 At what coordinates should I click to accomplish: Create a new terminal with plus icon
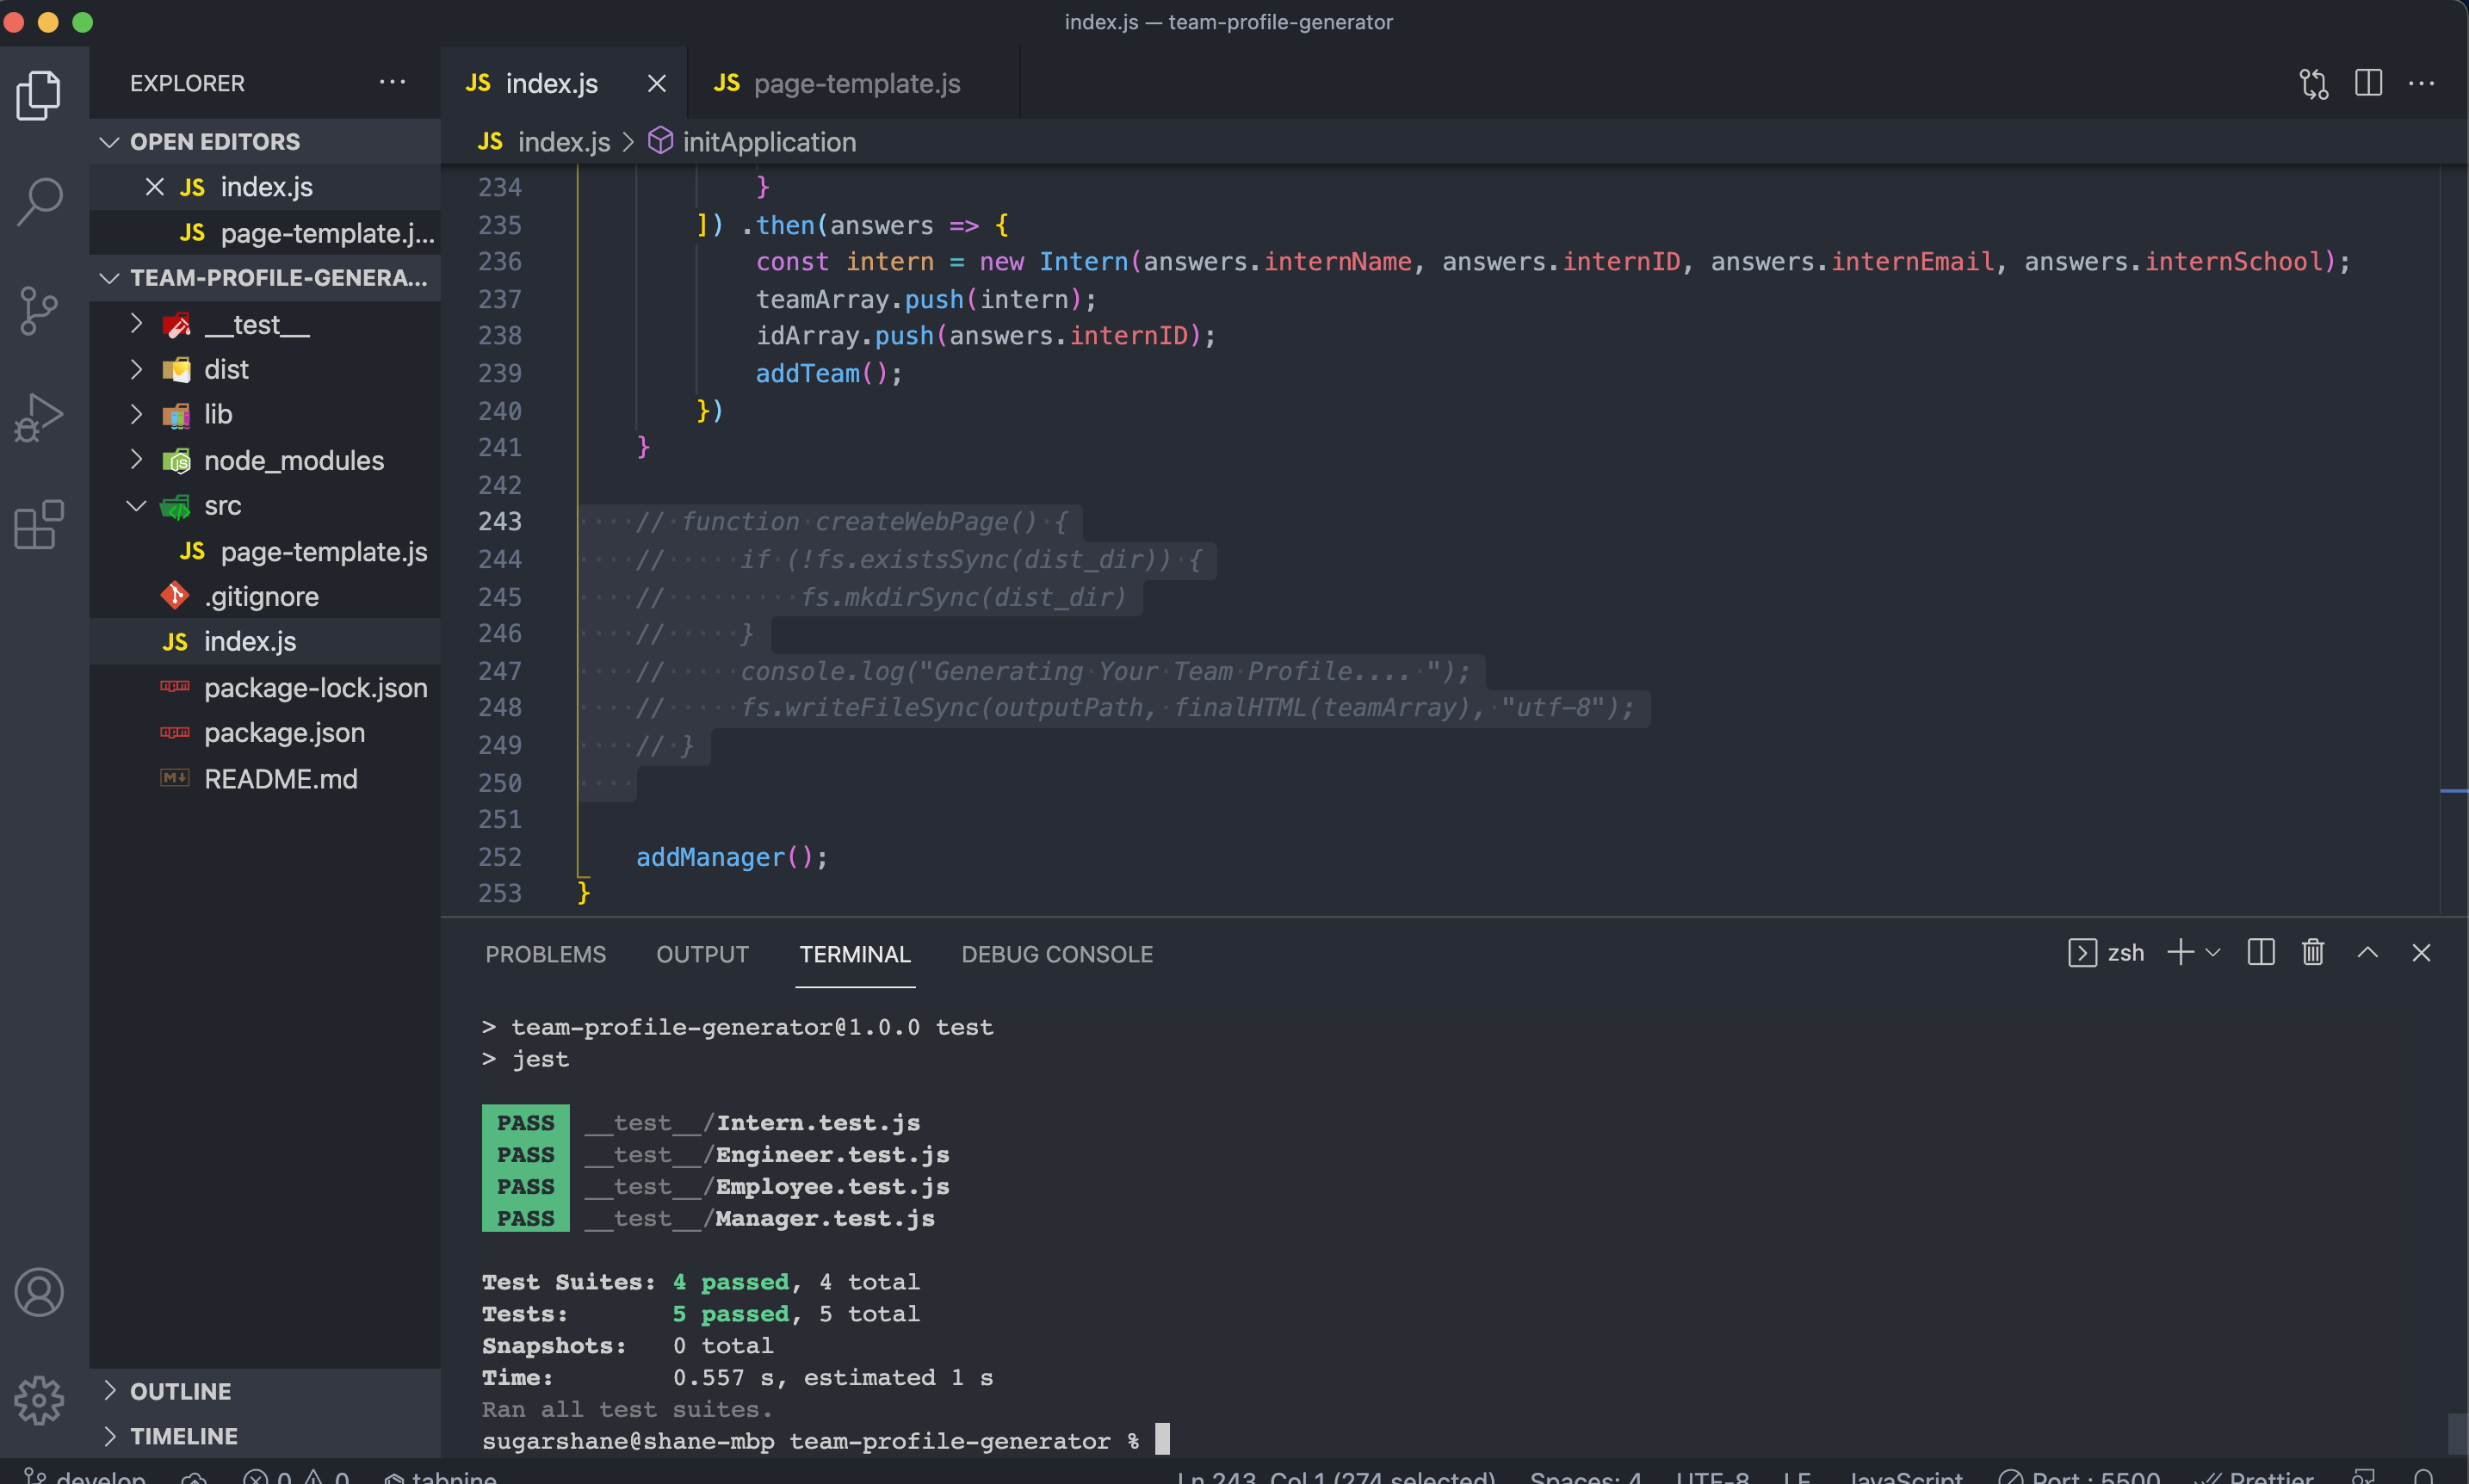coord(2180,952)
